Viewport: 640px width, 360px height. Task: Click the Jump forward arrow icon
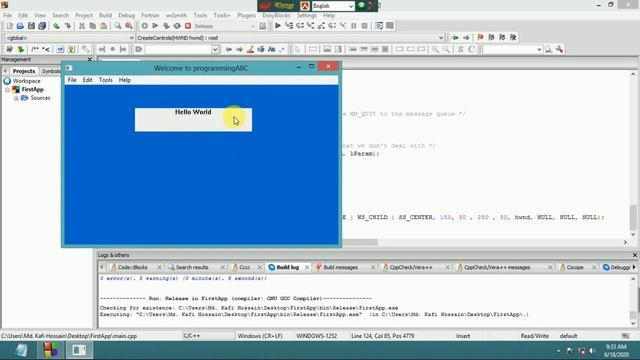[x=466, y=38]
